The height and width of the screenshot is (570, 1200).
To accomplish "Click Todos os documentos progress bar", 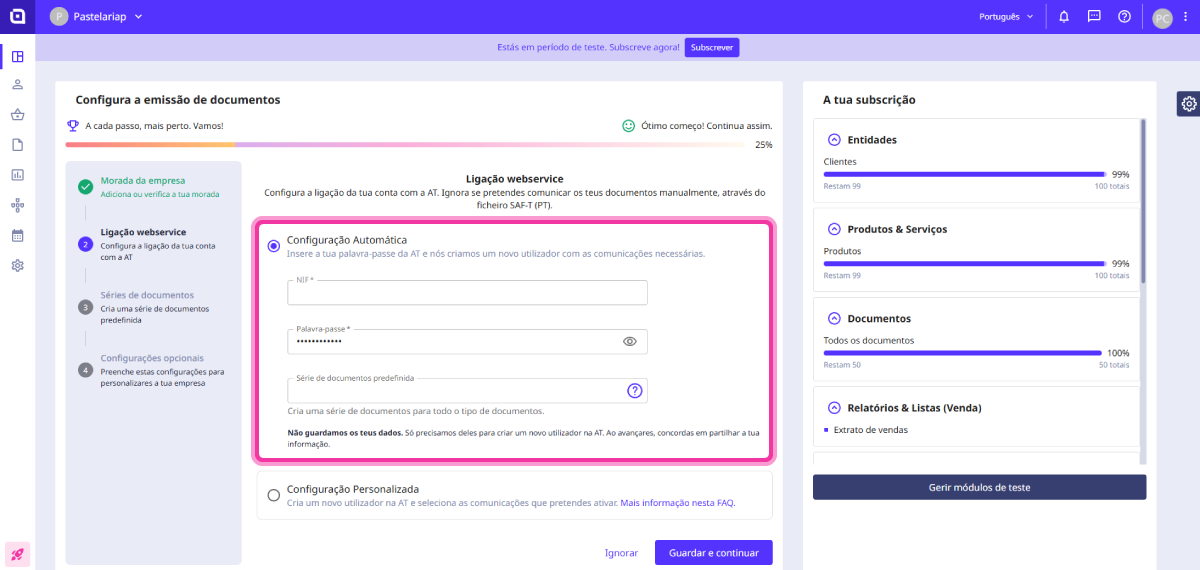I will 964,353.
